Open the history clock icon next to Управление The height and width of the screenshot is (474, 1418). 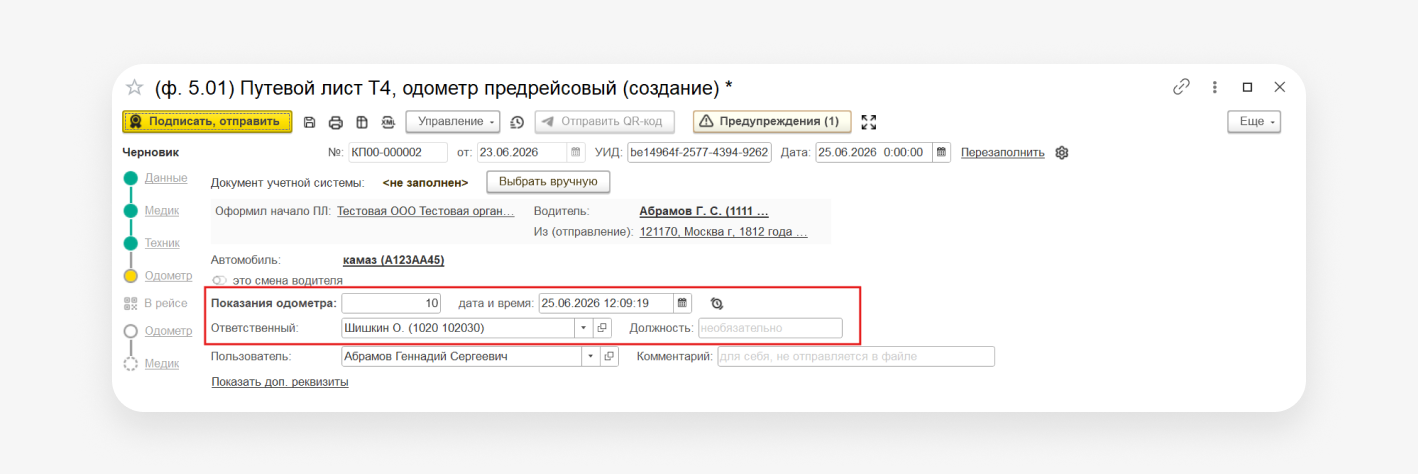tap(517, 122)
